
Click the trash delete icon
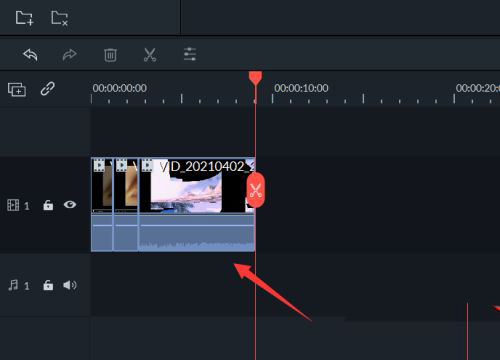110,55
